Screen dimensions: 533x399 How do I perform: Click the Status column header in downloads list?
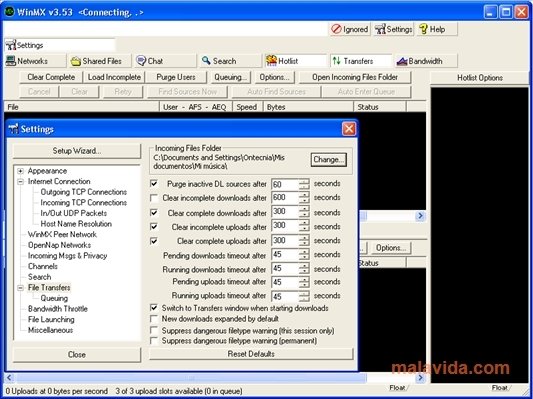coord(380,107)
